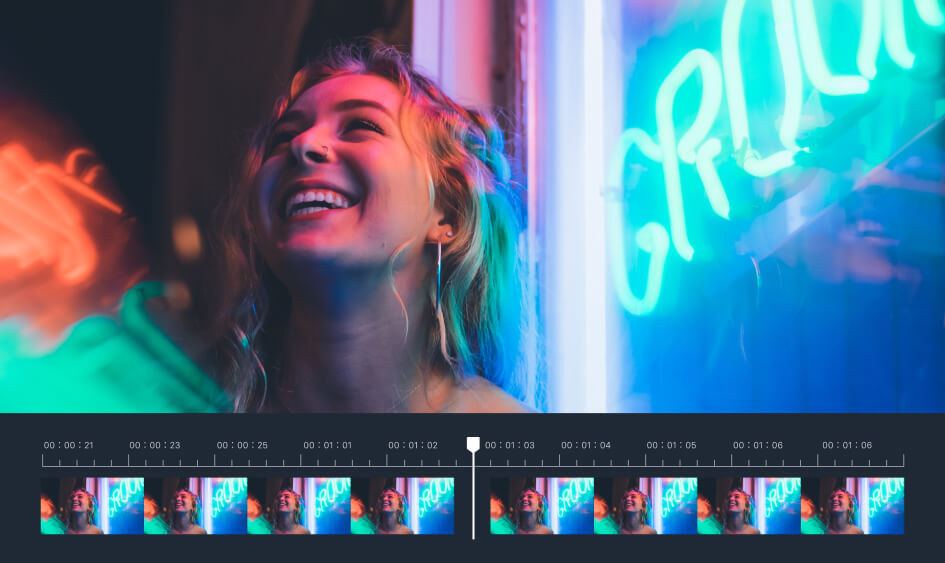Grab the white playhead handle on the ruler
Viewport: 945px width, 563px height.
pos(473,444)
